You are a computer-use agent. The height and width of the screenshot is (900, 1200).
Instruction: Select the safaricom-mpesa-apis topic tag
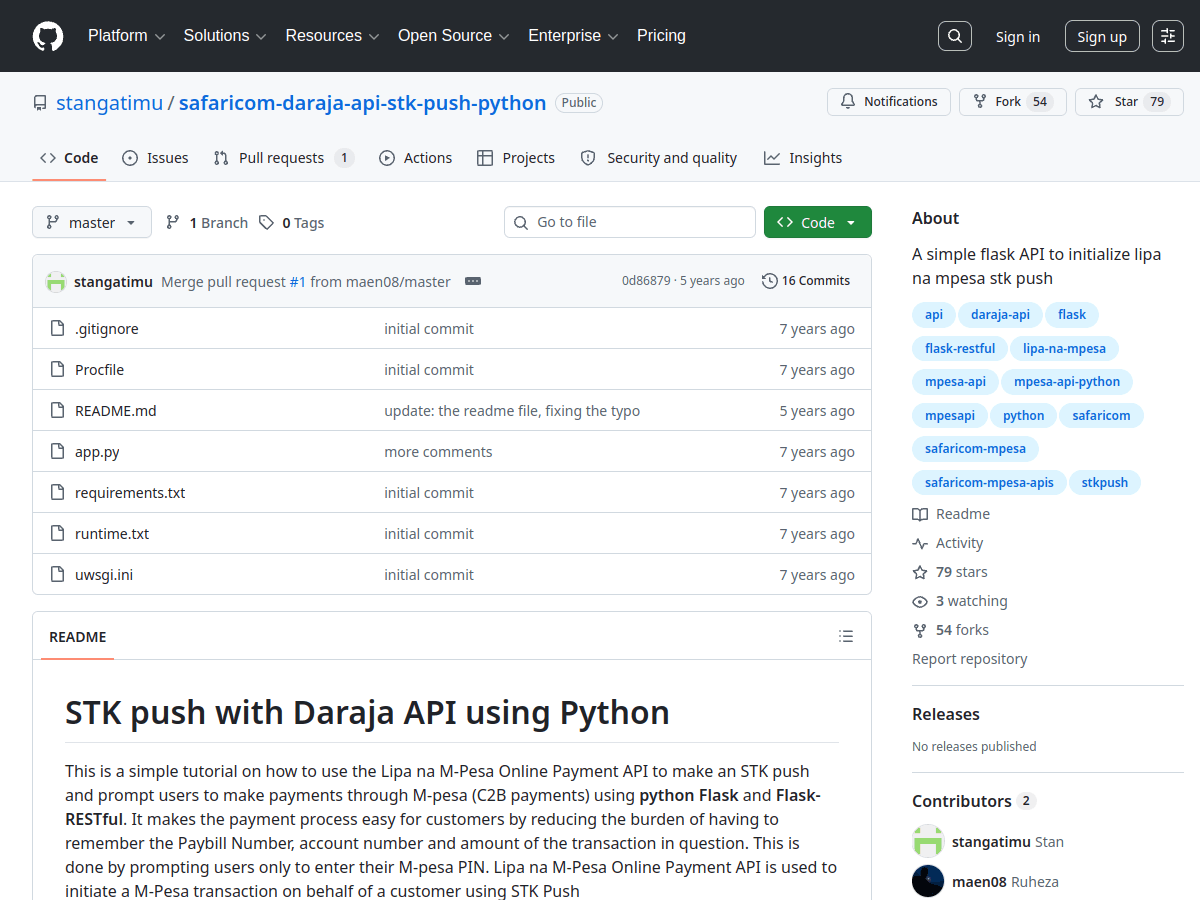tap(989, 483)
